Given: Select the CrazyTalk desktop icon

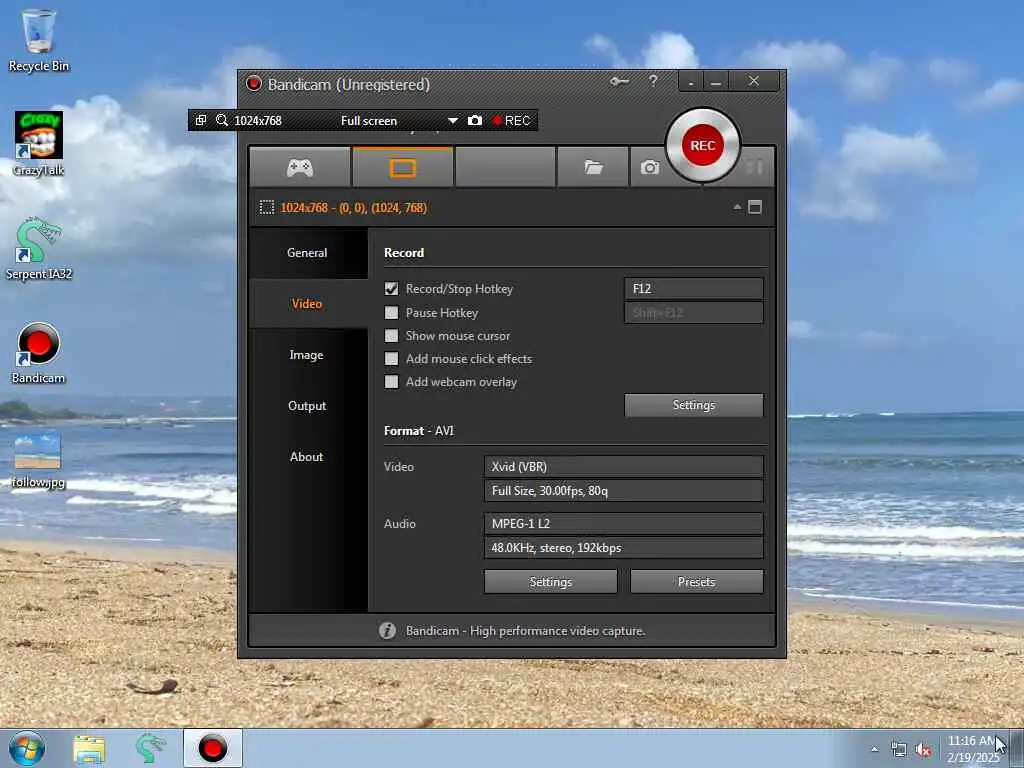Looking at the screenshot, I should (x=39, y=144).
